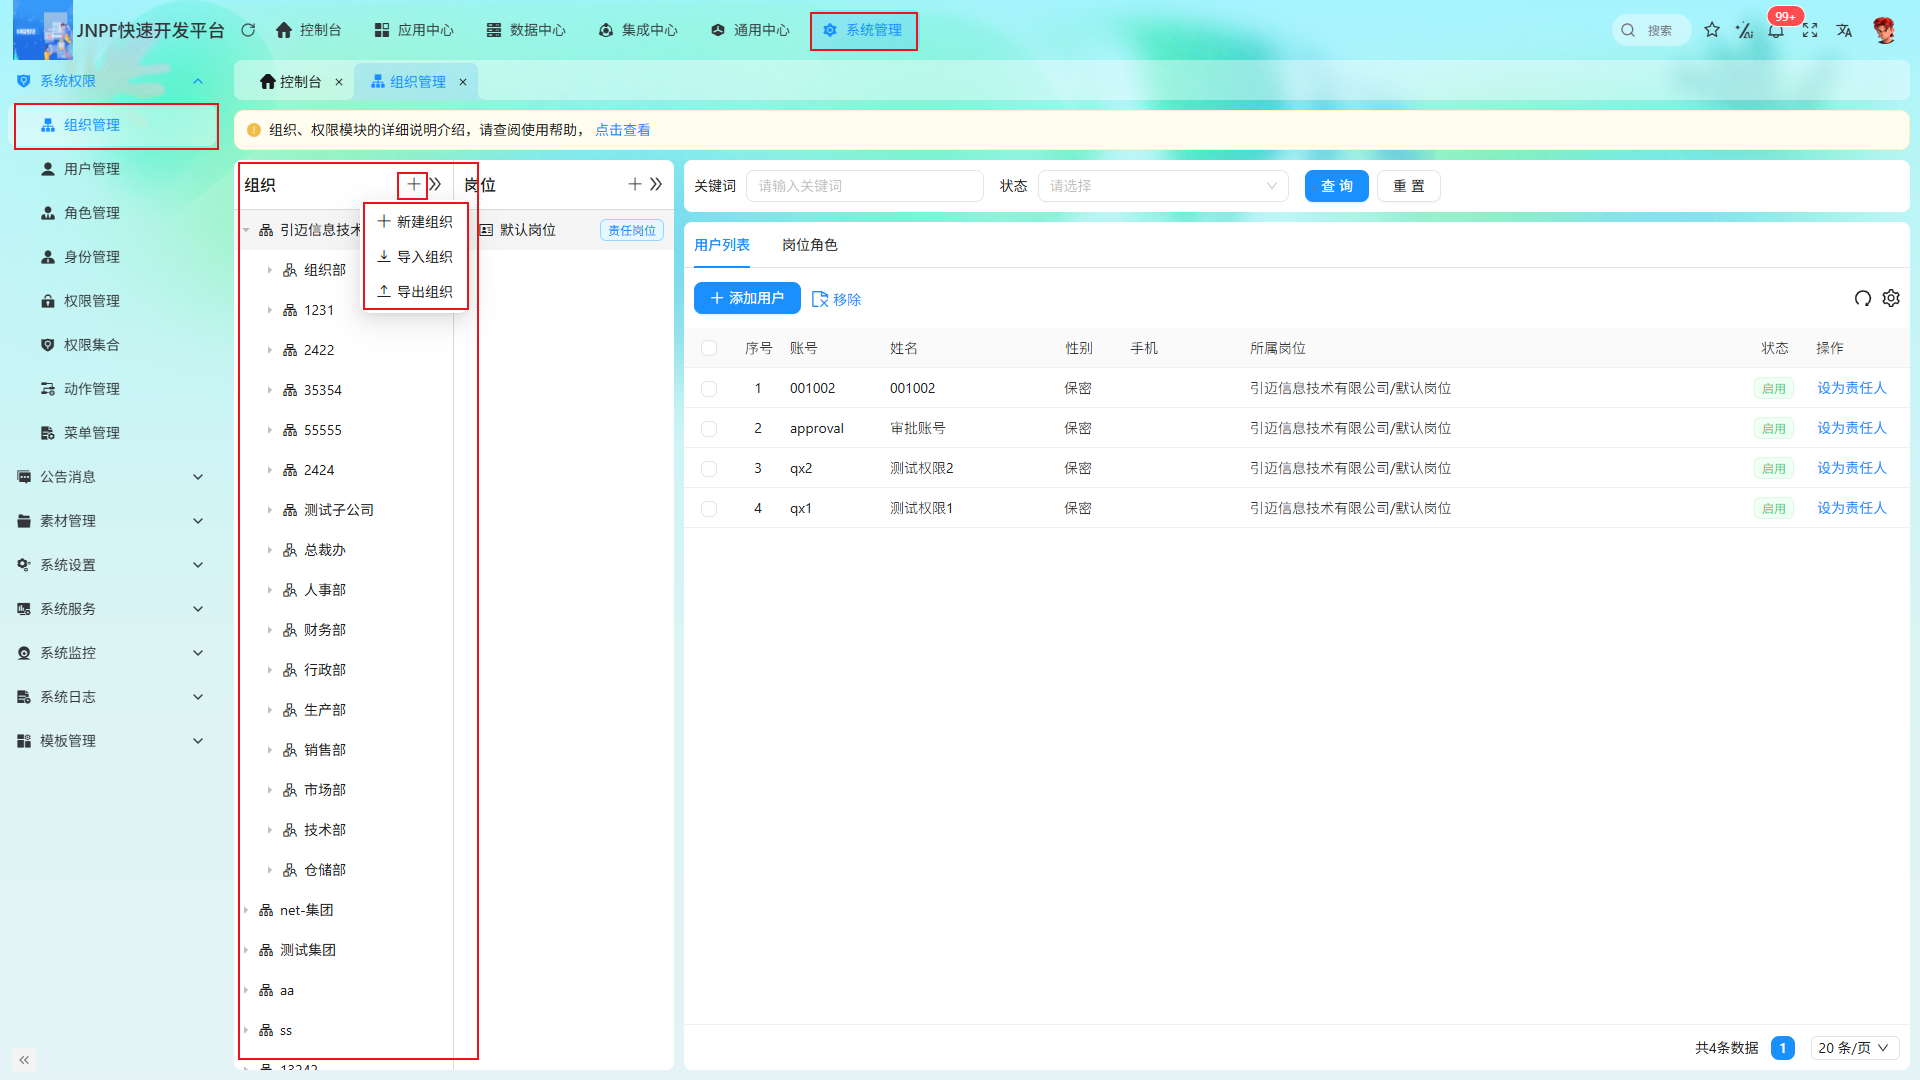Open 权限集合 in sidebar
The height and width of the screenshot is (1080, 1920).
pyautogui.click(x=92, y=345)
